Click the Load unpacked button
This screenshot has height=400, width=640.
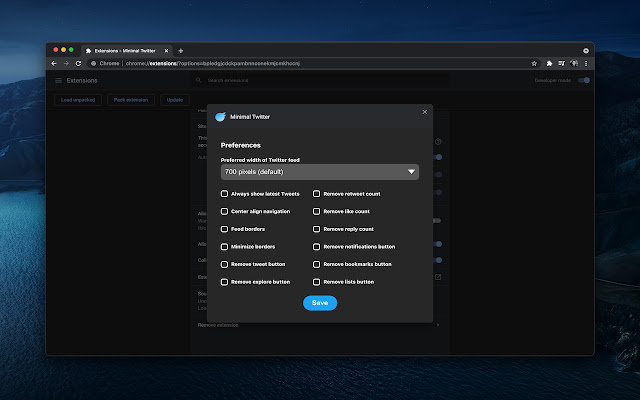[x=76, y=100]
